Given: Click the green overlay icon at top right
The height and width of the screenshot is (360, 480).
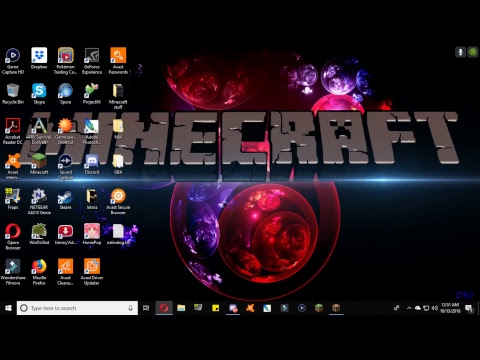Looking at the screenshot, I should (473, 52).
